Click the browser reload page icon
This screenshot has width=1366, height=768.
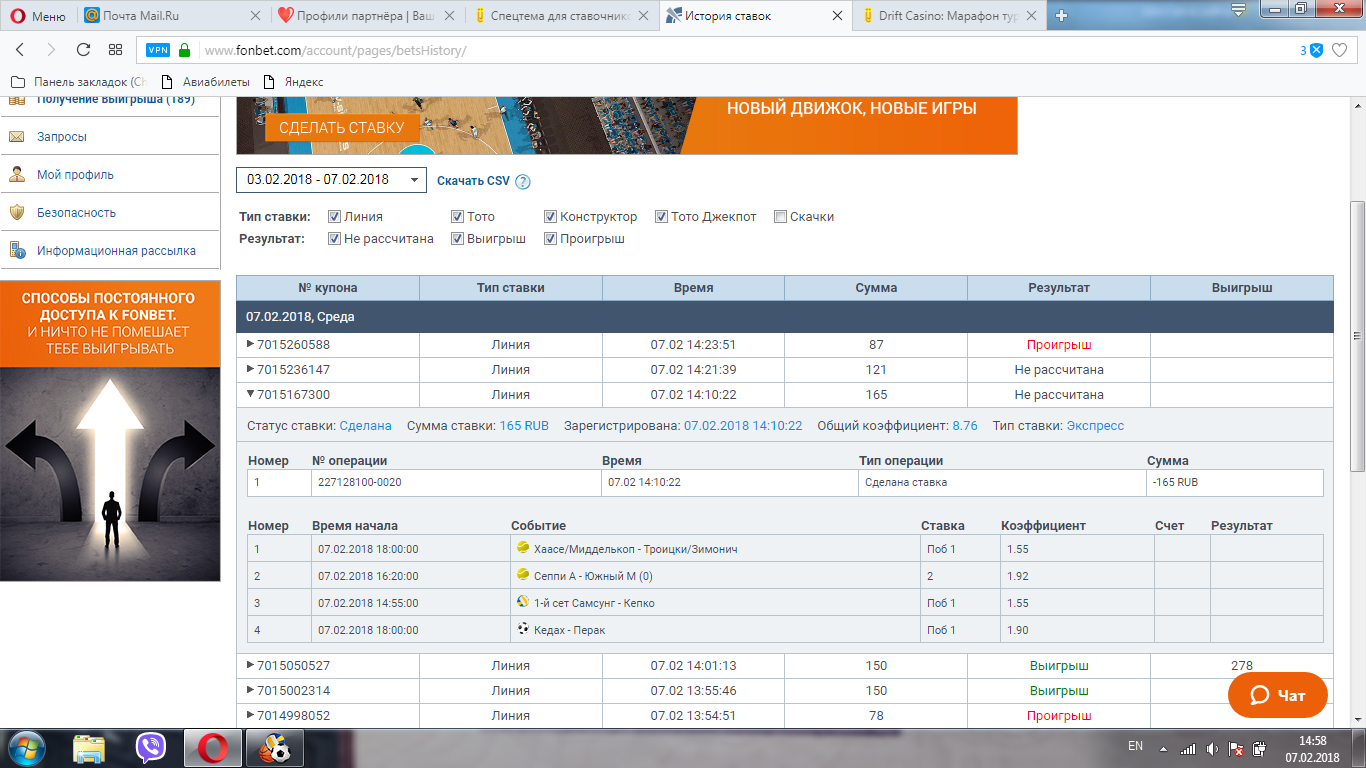coord(83,50)
